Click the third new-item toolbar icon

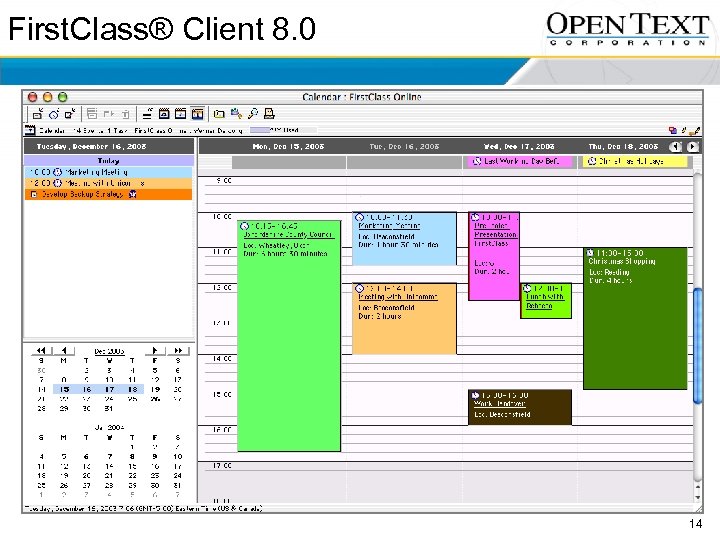click(70, 113)
